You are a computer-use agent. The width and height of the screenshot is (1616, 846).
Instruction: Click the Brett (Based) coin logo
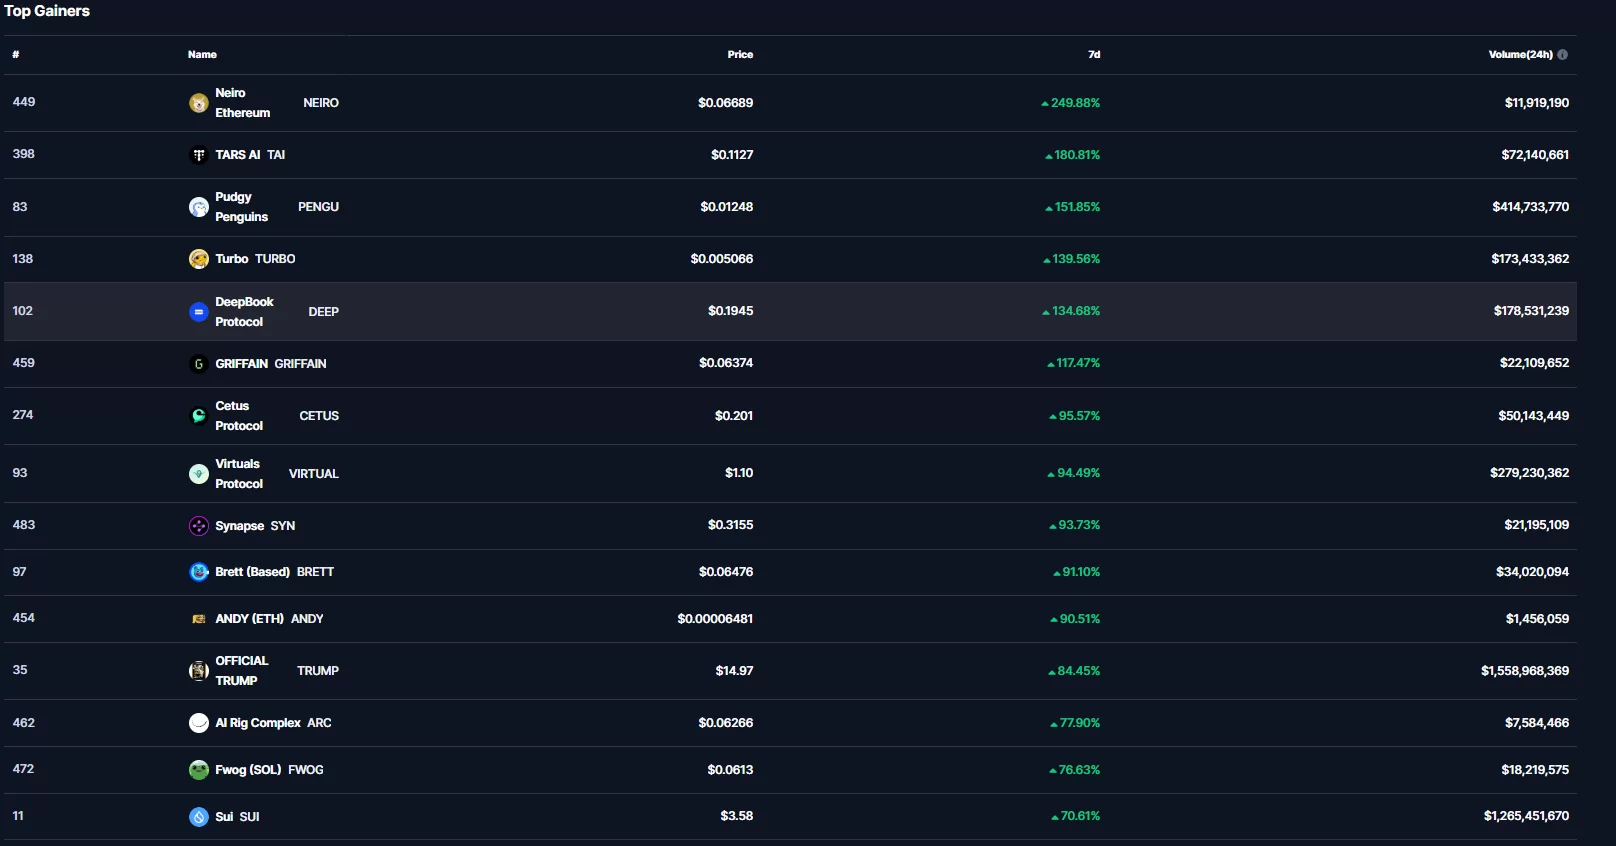click(199, 572)
